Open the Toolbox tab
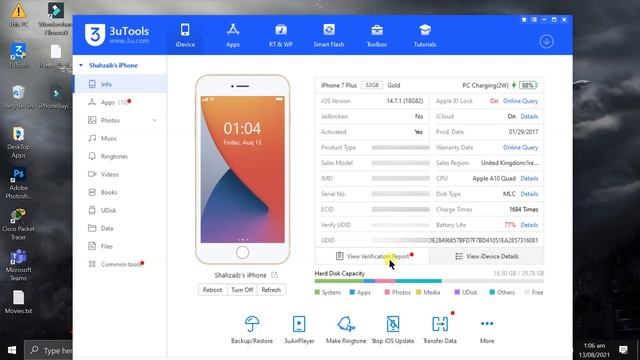This screenshot has height=360, width=640. (x=377, y=36)
